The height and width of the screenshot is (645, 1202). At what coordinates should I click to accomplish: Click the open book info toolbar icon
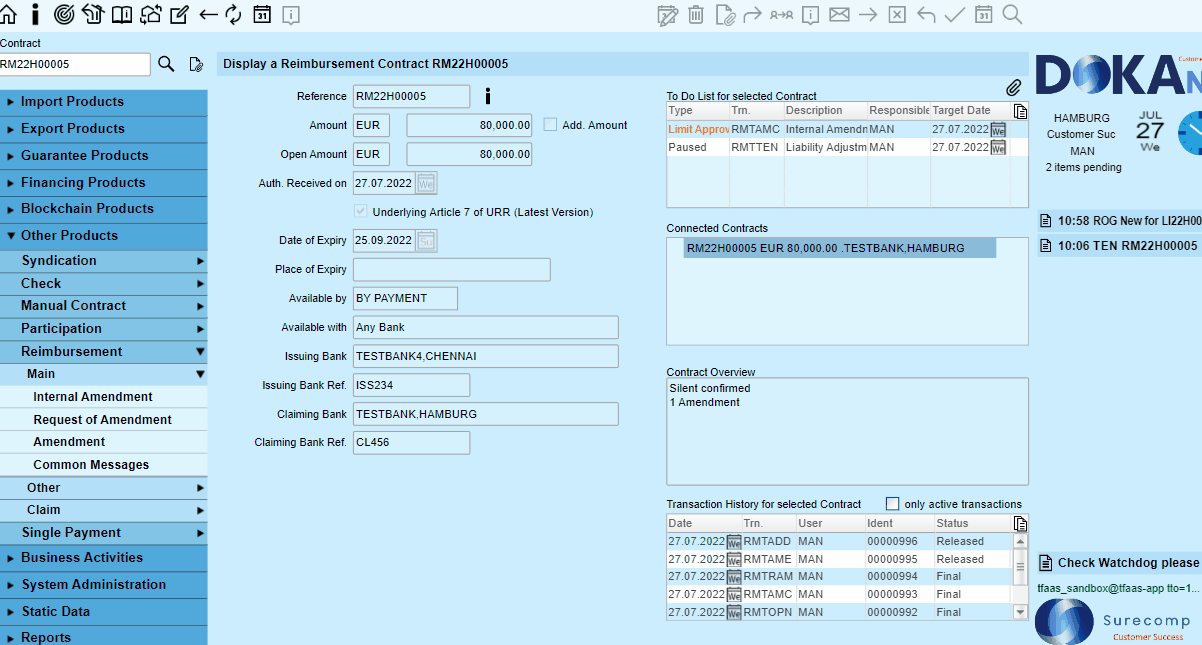122,14
